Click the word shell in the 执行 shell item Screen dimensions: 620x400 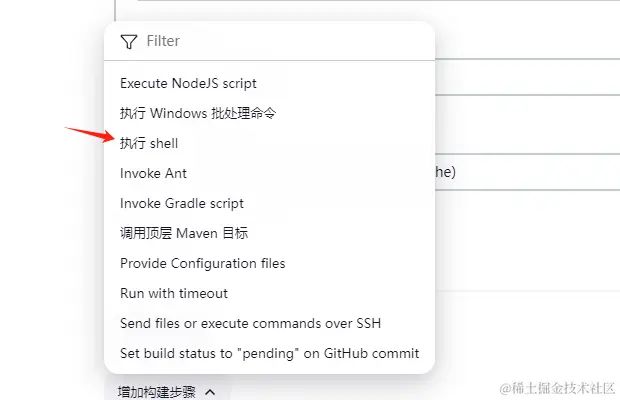click(164, 143)
